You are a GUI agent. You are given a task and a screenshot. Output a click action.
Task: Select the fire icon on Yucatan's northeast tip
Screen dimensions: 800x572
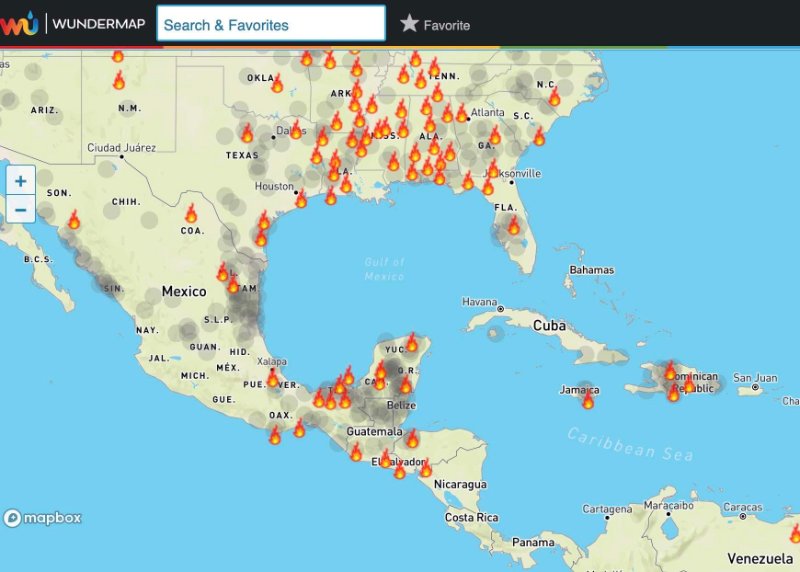point(412,342)
